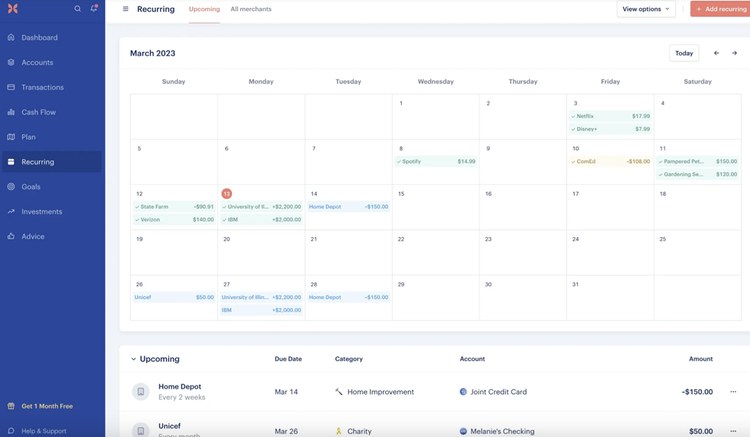Click the Add recurring button
750x437 pixels.
tap(720, 9)
